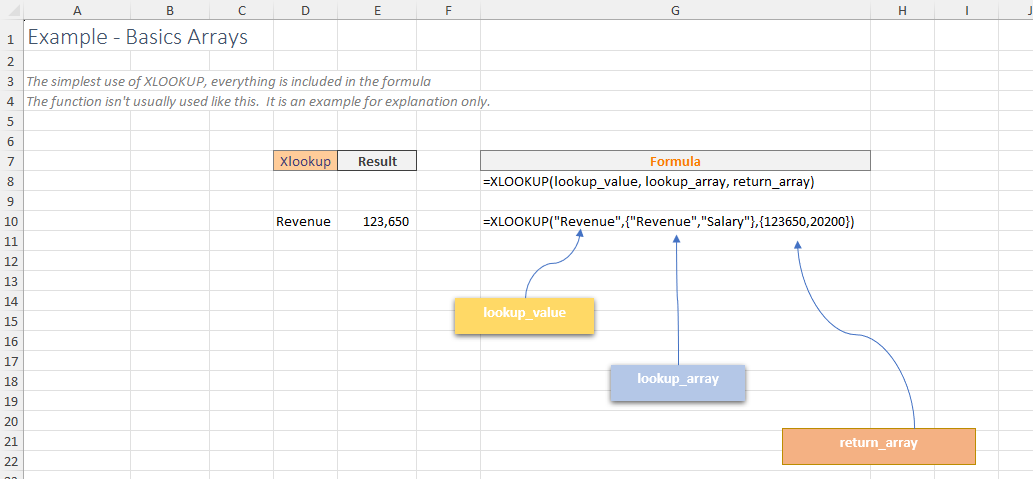This screenshot has height=479, width=1033.
Task: Select row 7 header
Action: point(11,161)
